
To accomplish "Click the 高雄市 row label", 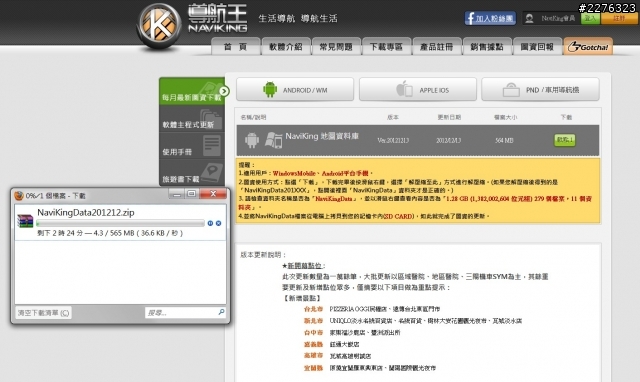I will click(x=313, y=356).
